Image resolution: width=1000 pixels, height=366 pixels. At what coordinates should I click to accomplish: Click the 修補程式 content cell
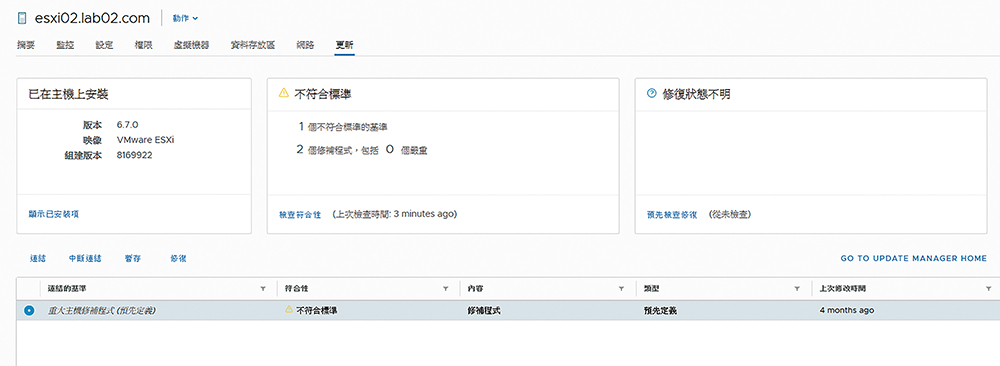click(484, 311)
